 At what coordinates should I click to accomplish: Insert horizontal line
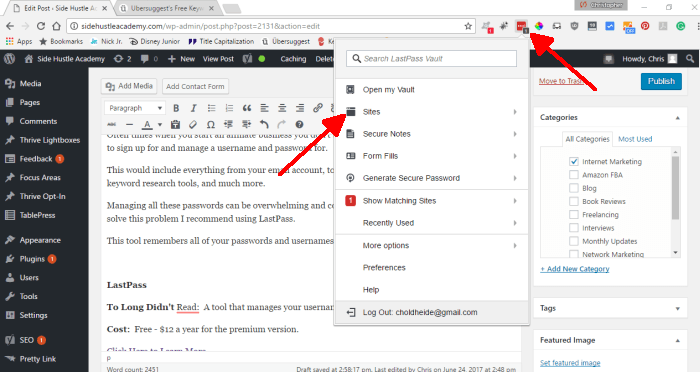coord(129,125)
